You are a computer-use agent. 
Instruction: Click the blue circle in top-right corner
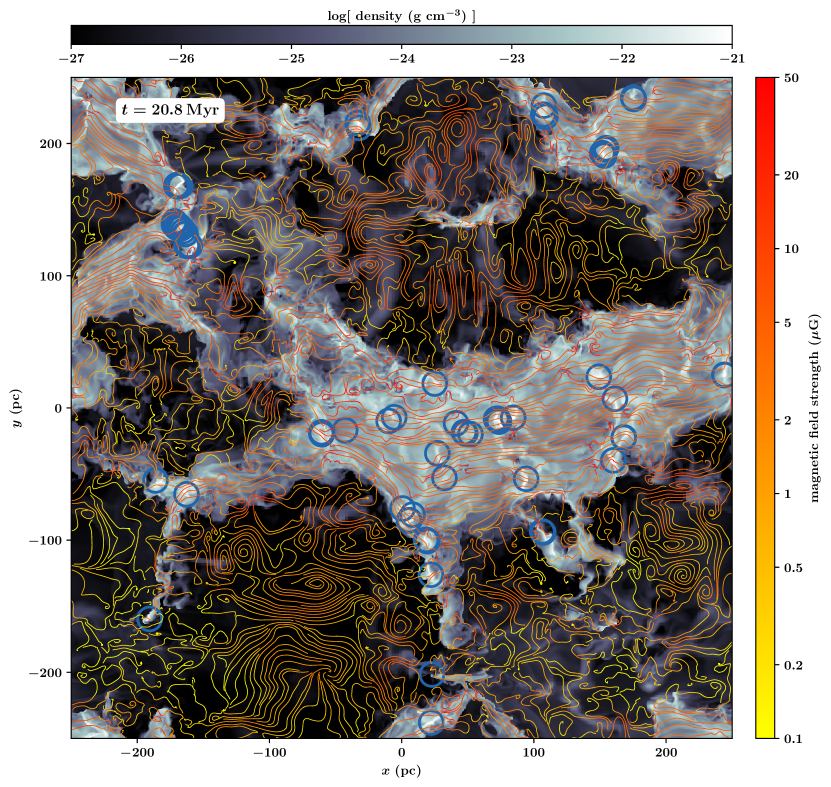[x=633, y=98]
